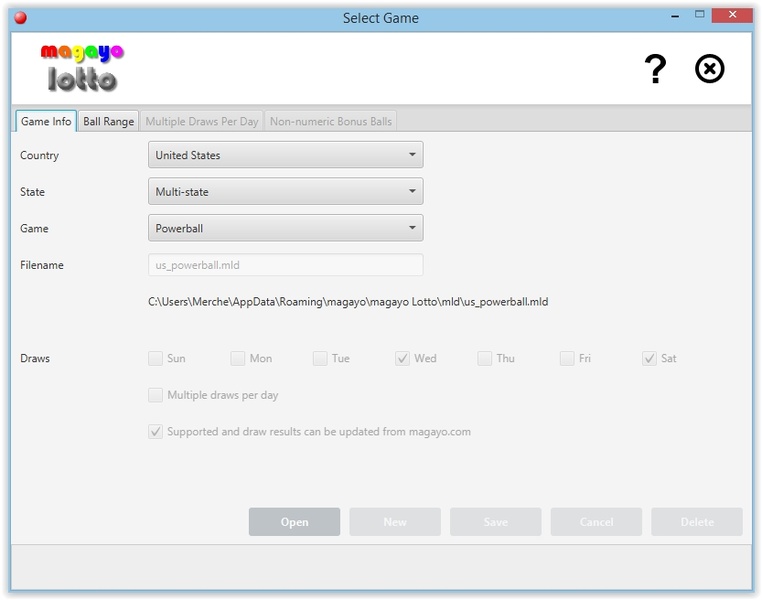Viewport: 762px width, 600px height.
Task: Click the Filename label
Action: click(x=42, y=265)
